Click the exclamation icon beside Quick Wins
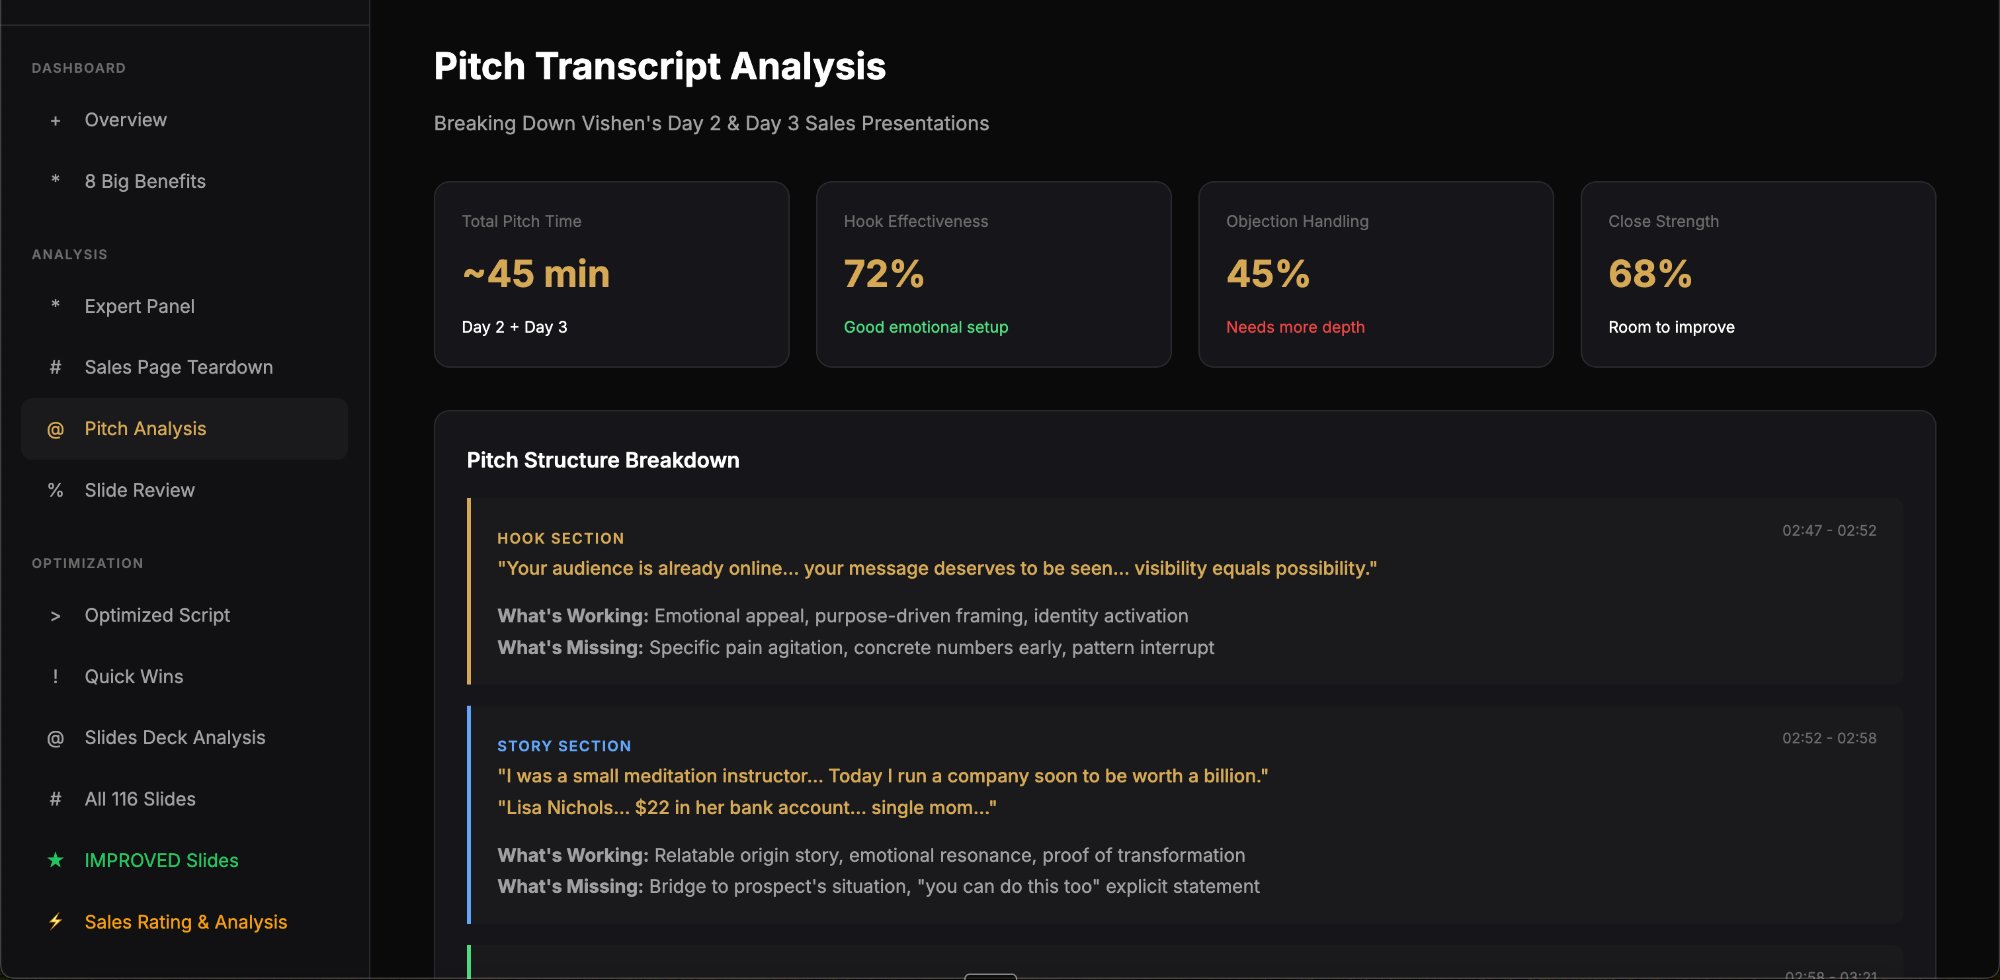This screenshot has height=980, width=2000. [x=55, y=676]
